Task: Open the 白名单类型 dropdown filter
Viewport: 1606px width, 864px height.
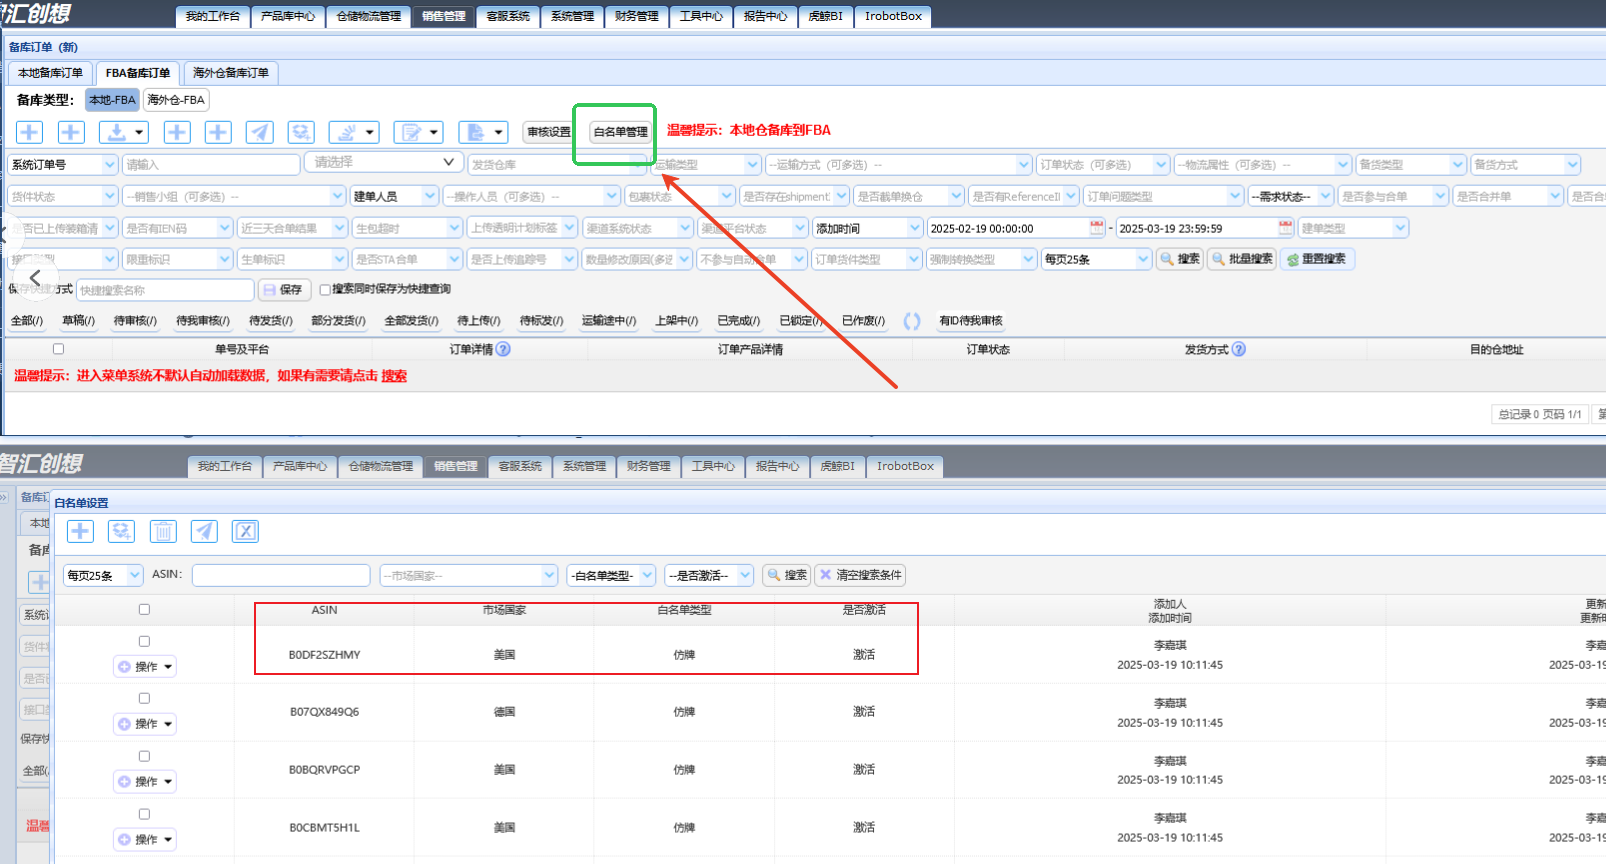Action: [611, 575]
